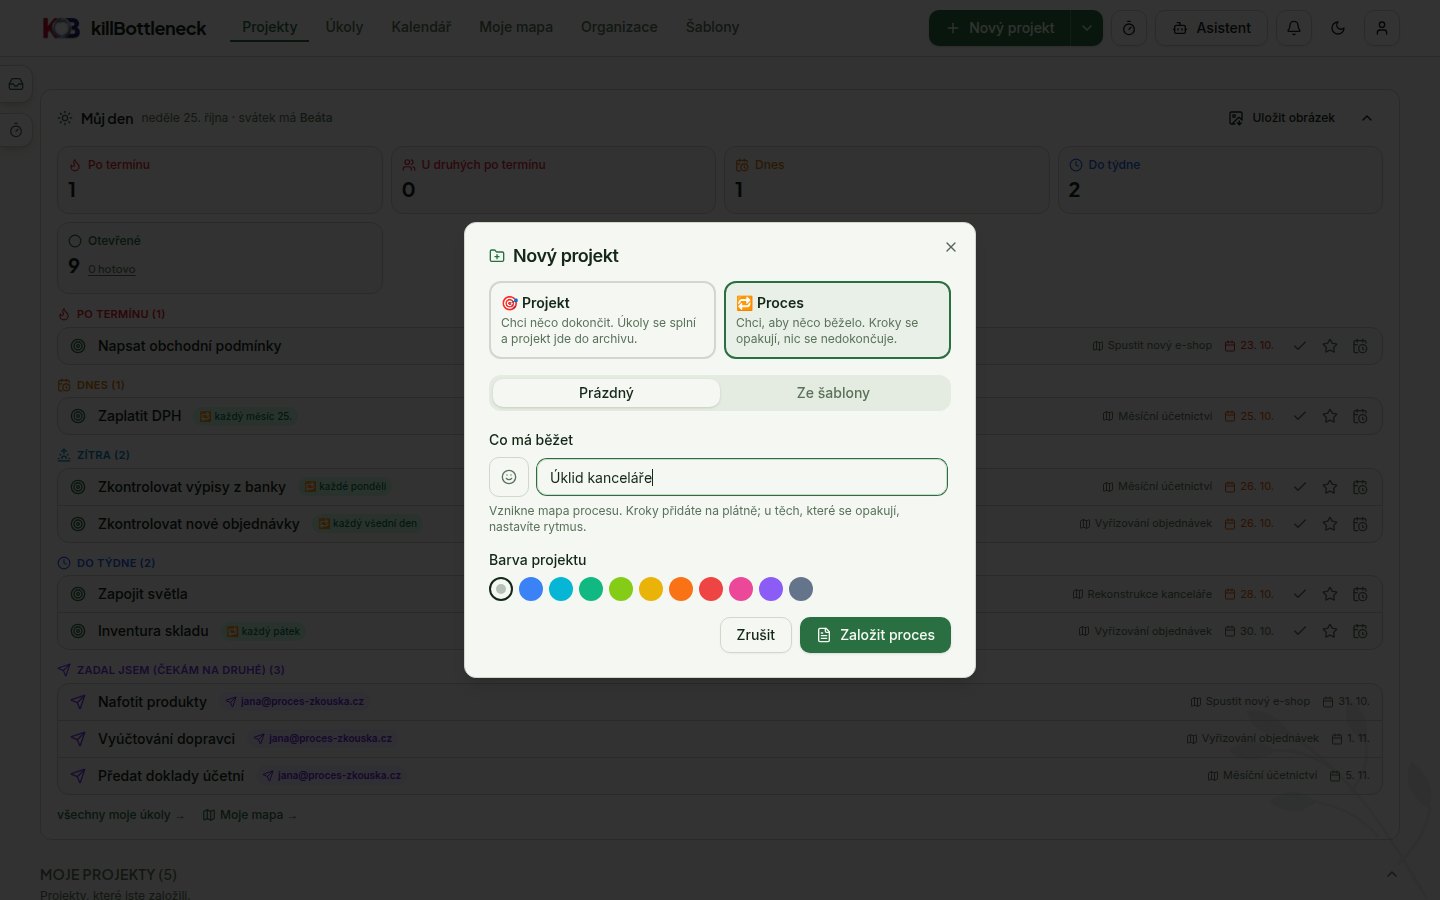Viewport: 1440px width, 900px height.
Task: Reschedule the Zapojit světla task via its calendar icon
Action: (x=1360, y=594)
